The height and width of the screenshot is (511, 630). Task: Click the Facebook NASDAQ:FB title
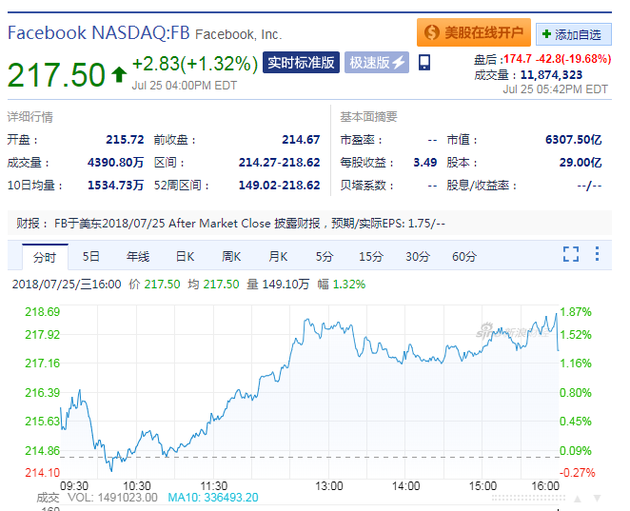pos(99,33)
